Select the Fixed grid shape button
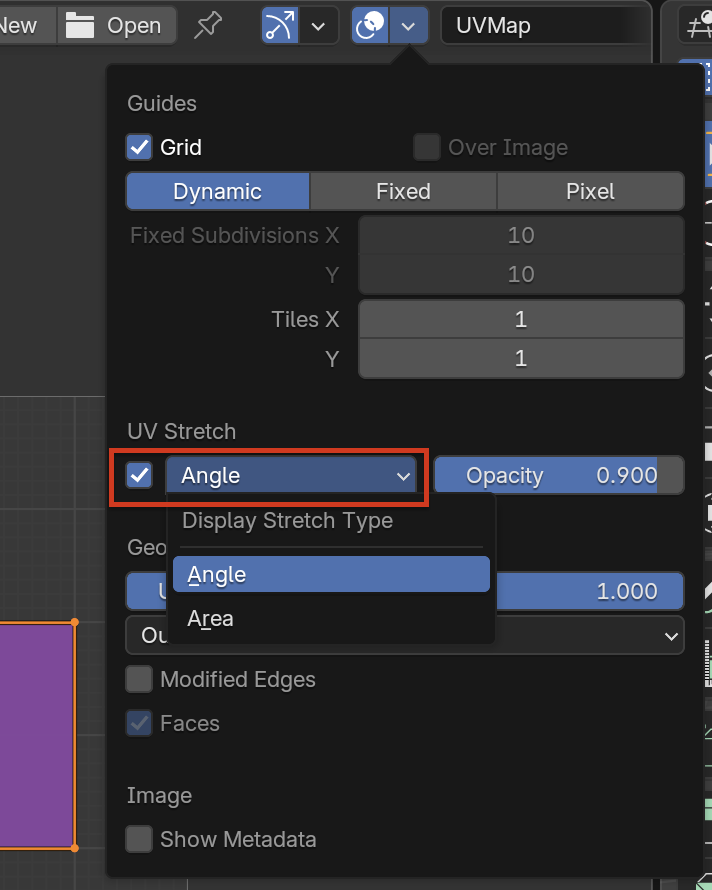This screenshot has height=890, width=712. pos(403,191)
